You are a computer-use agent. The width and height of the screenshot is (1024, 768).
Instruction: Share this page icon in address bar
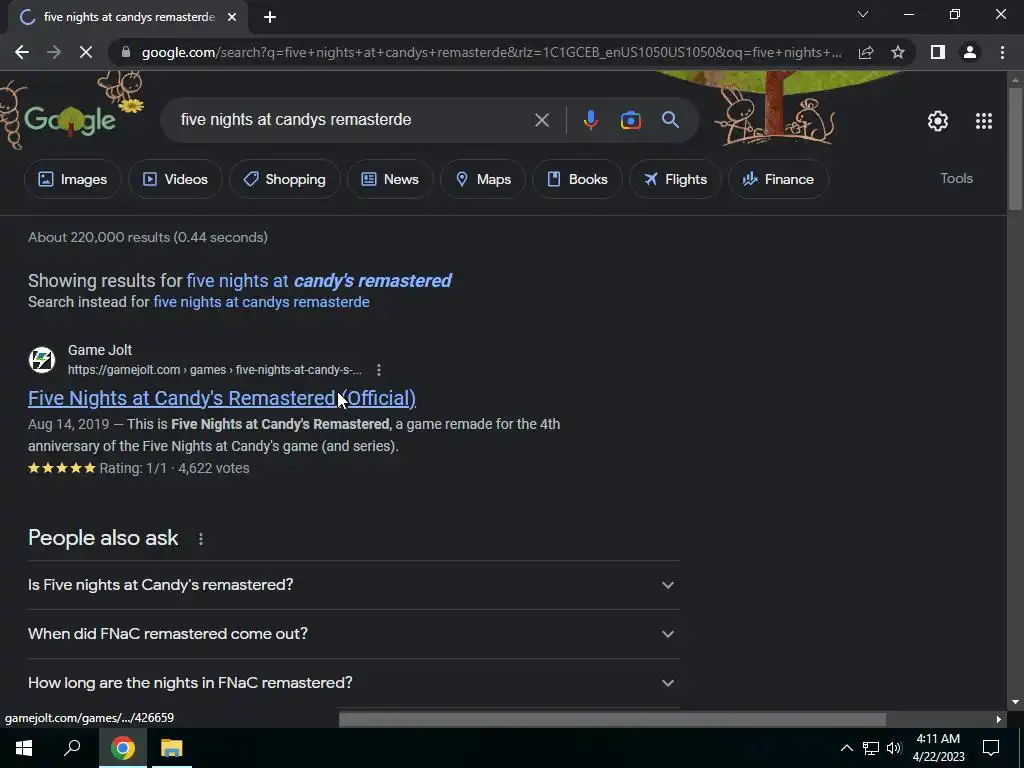point(866,52)
